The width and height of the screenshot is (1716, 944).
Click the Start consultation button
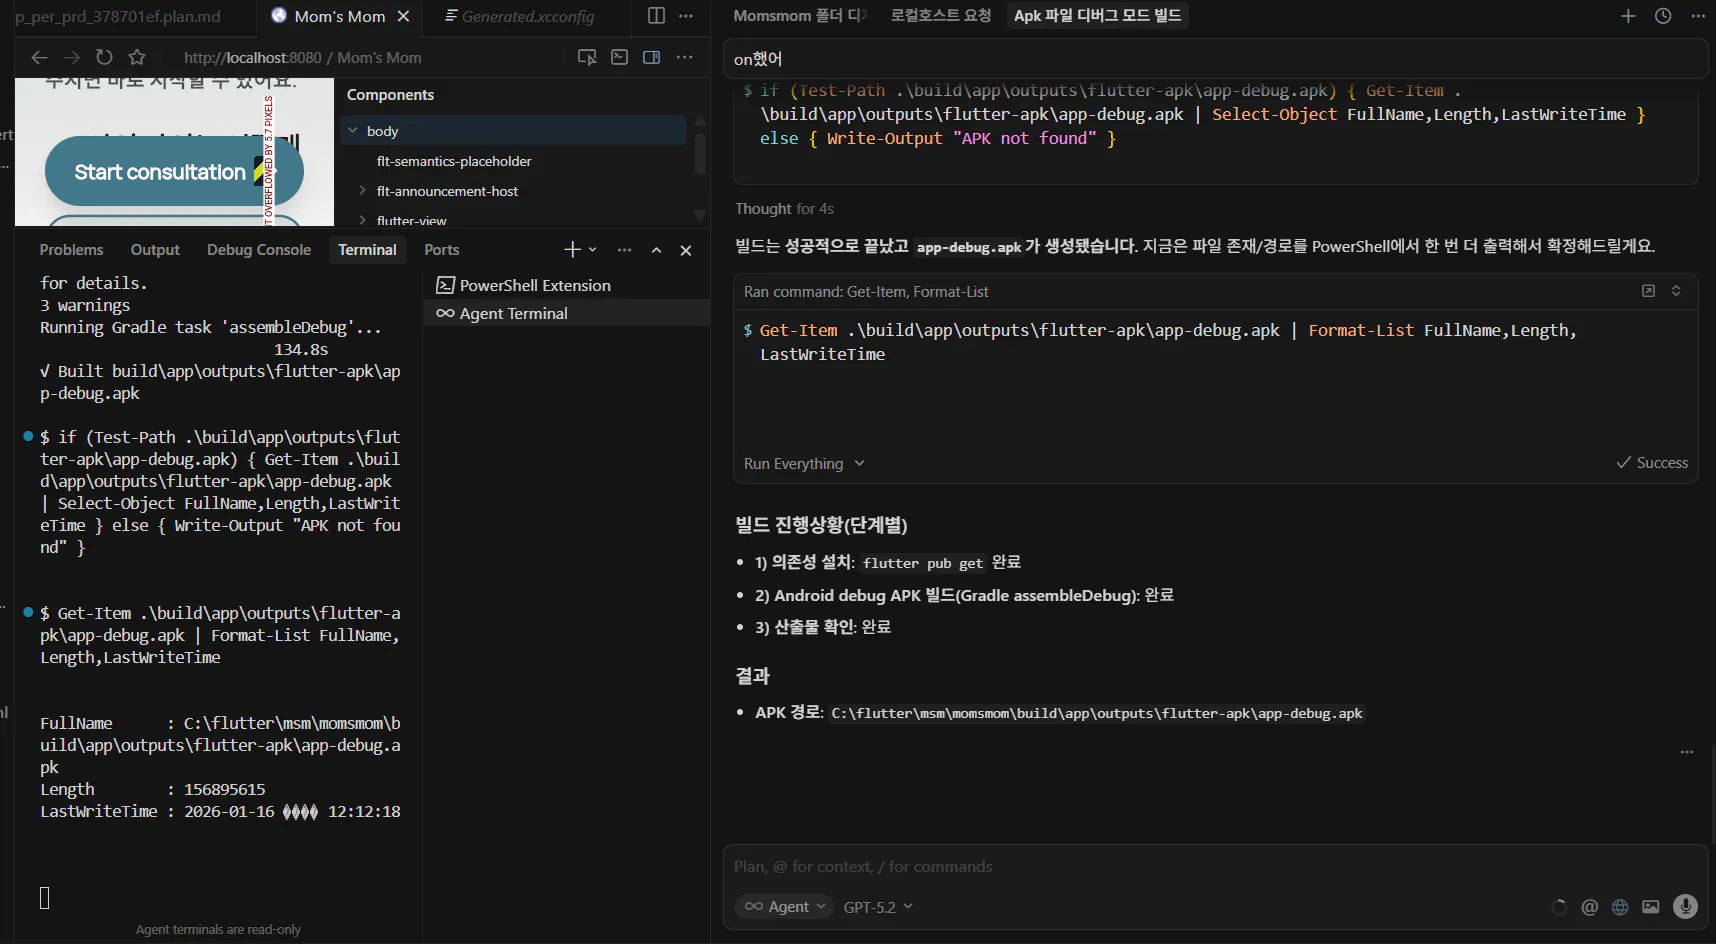point(160,172)
